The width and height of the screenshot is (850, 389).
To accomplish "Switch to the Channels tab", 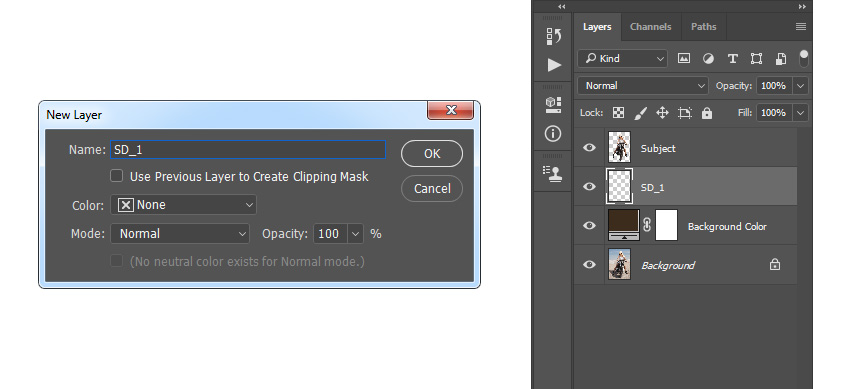I will [x=651, y=27].
